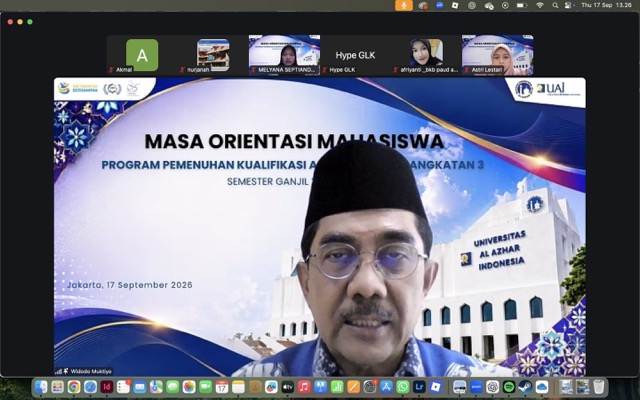640x400 pixels.
Task: Select afriyanti's video thumbnail
Action: tap(426, 55)
